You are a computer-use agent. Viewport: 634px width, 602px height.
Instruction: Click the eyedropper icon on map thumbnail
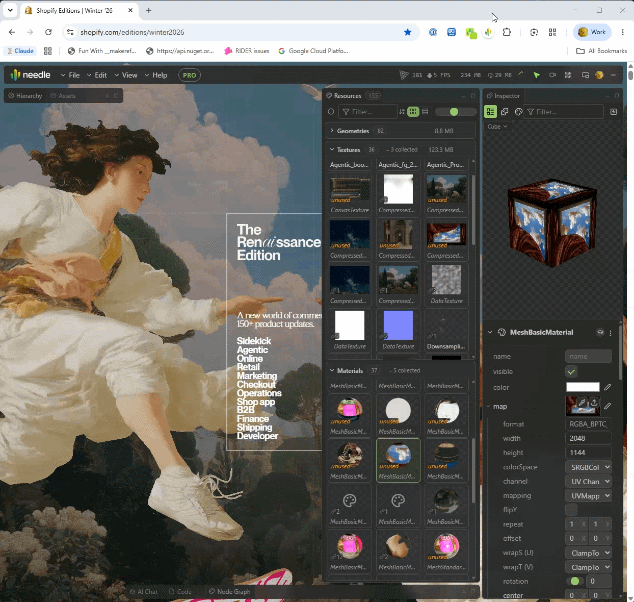(x=582, y=402)
